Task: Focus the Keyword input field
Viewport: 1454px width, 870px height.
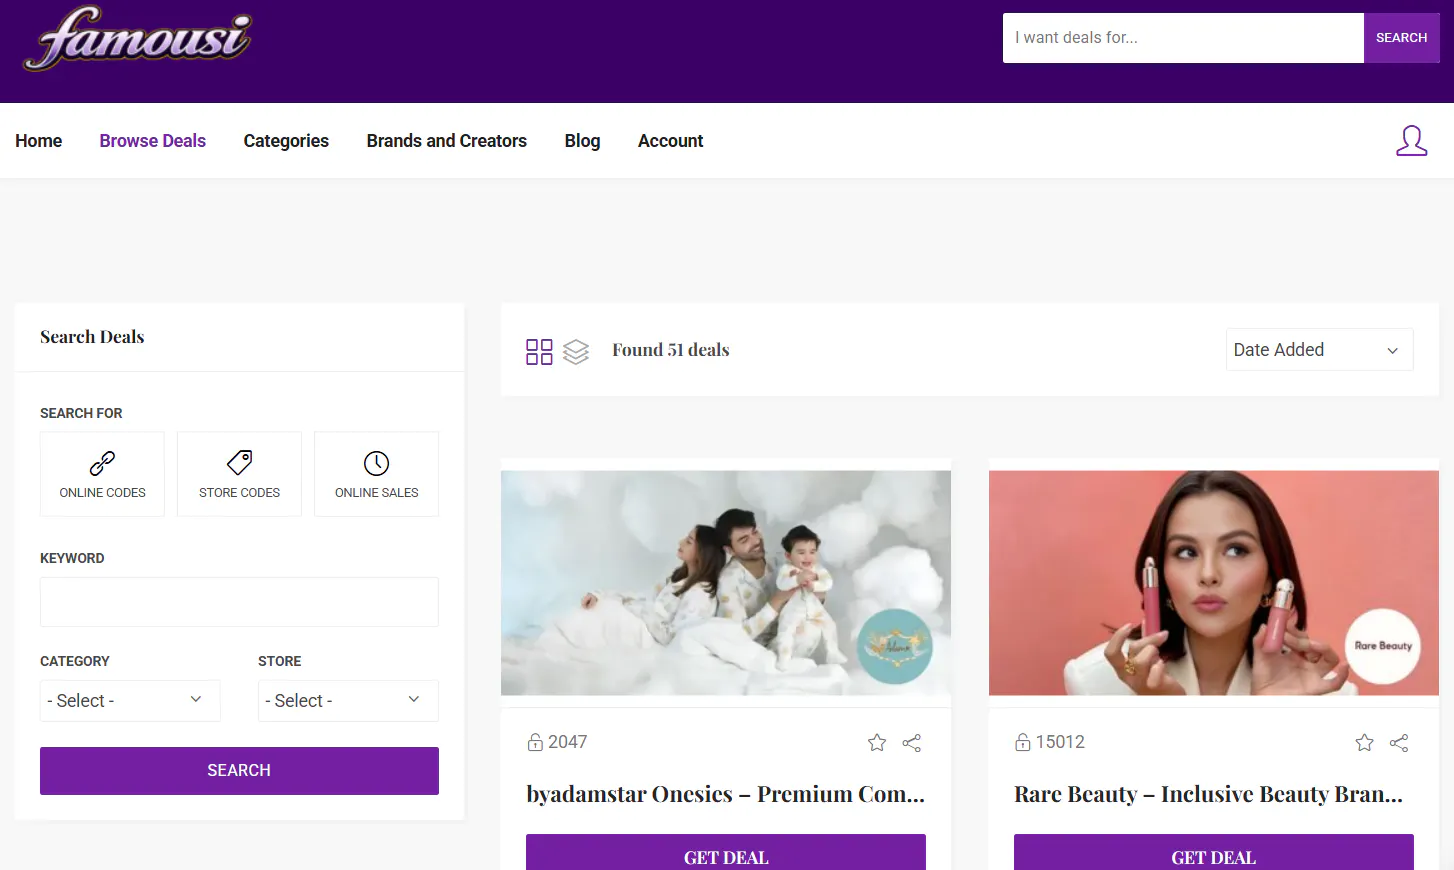Action: pyautogui.click(x=239, y=602)
